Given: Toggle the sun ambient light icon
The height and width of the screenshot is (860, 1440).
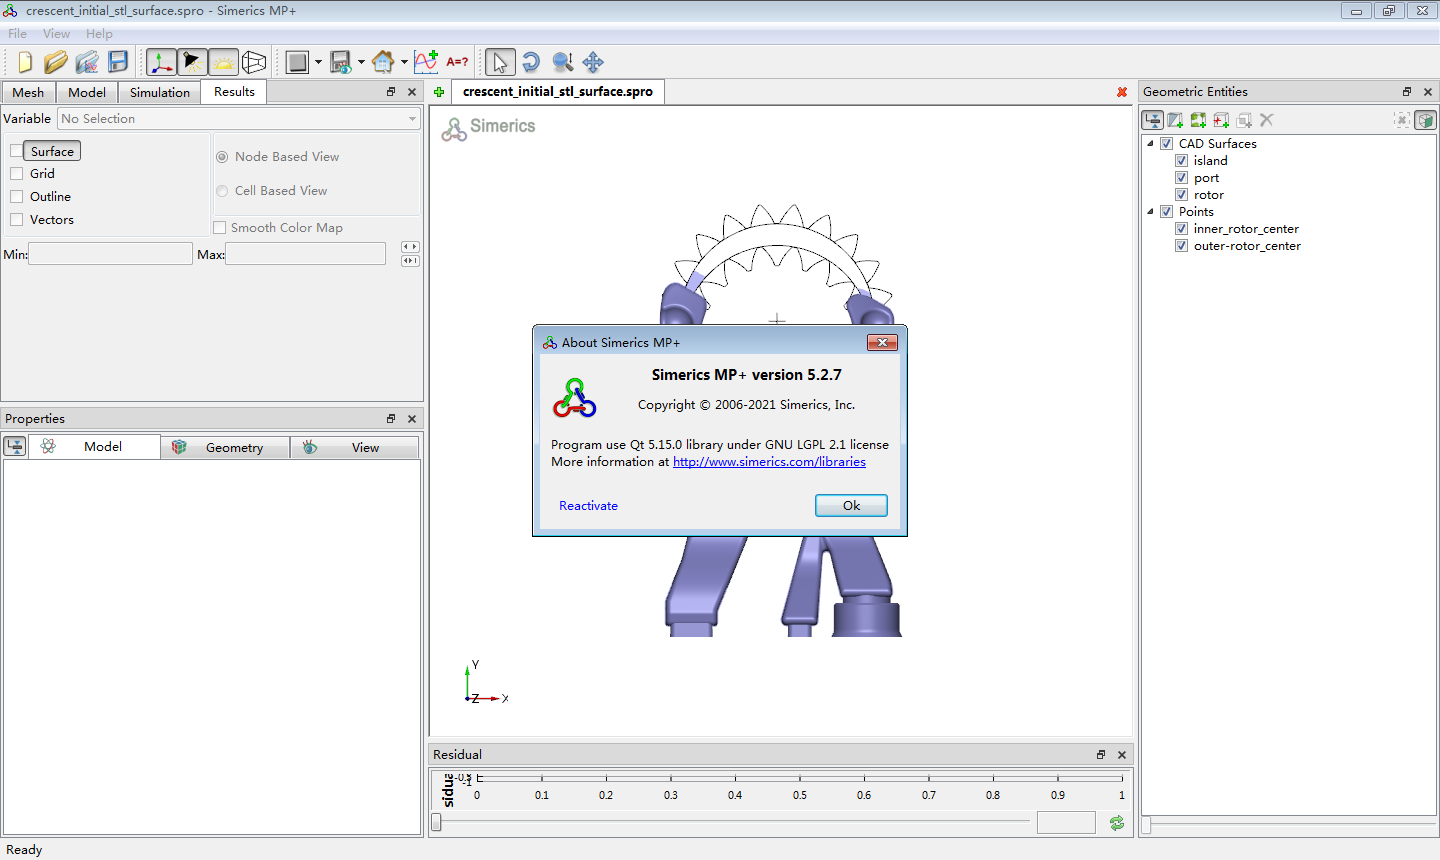Looking at the screenshot, I should (223, 62).
